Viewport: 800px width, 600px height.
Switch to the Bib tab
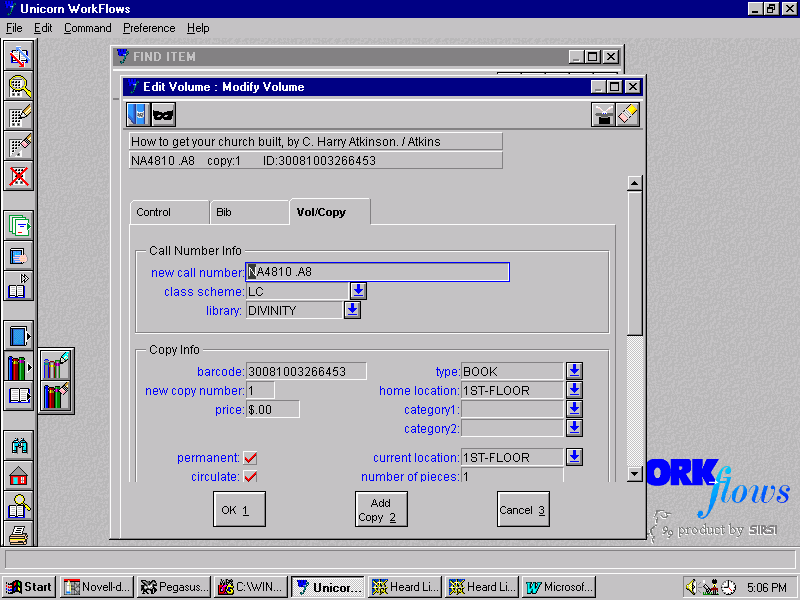(x=249, y=212)
